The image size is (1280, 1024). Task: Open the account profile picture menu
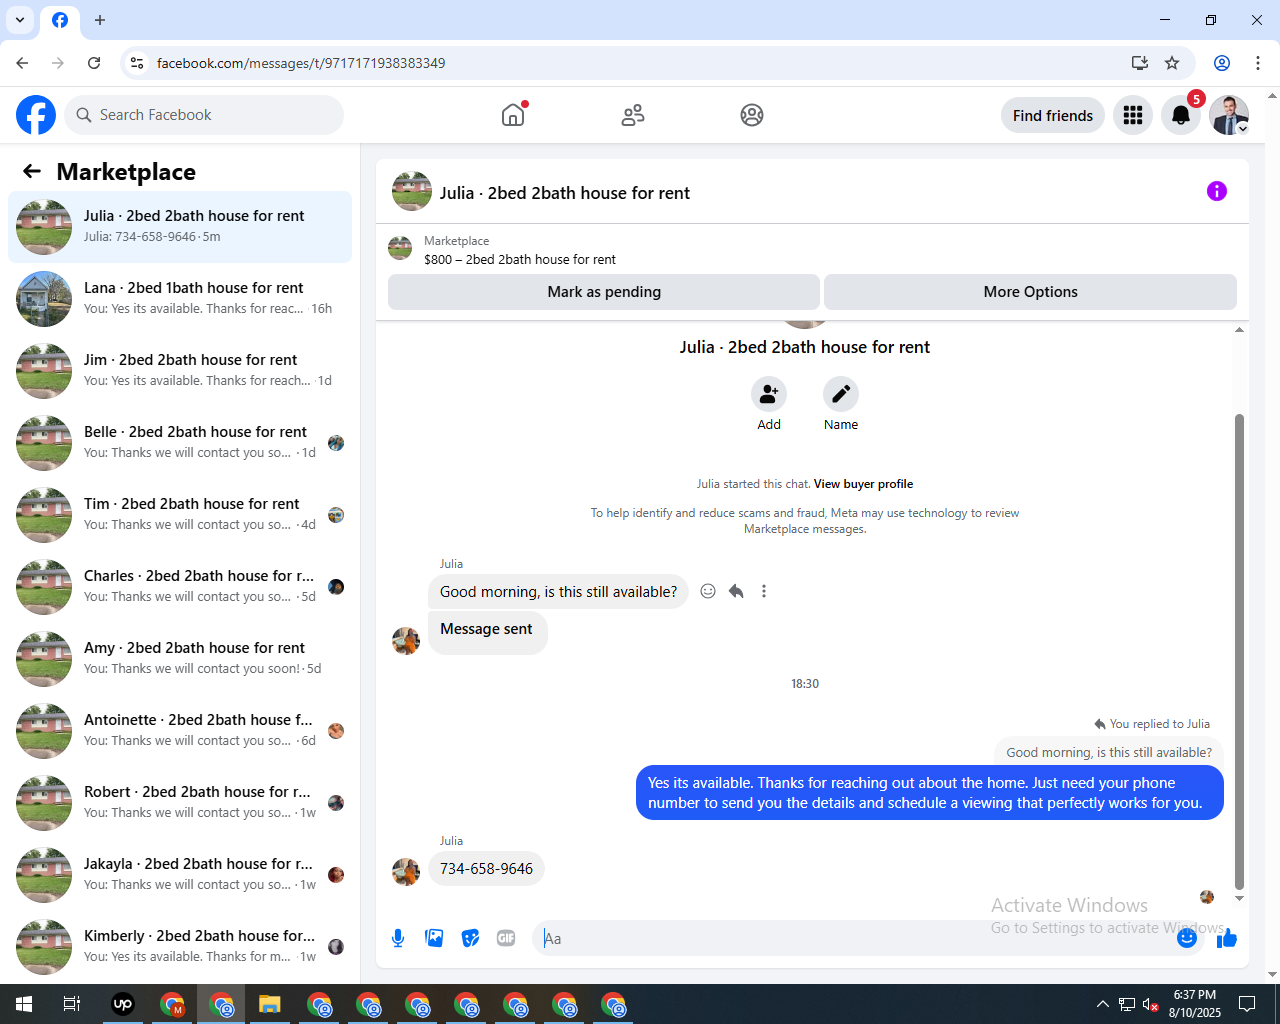pyautogui.click(x=1229, y=115)
